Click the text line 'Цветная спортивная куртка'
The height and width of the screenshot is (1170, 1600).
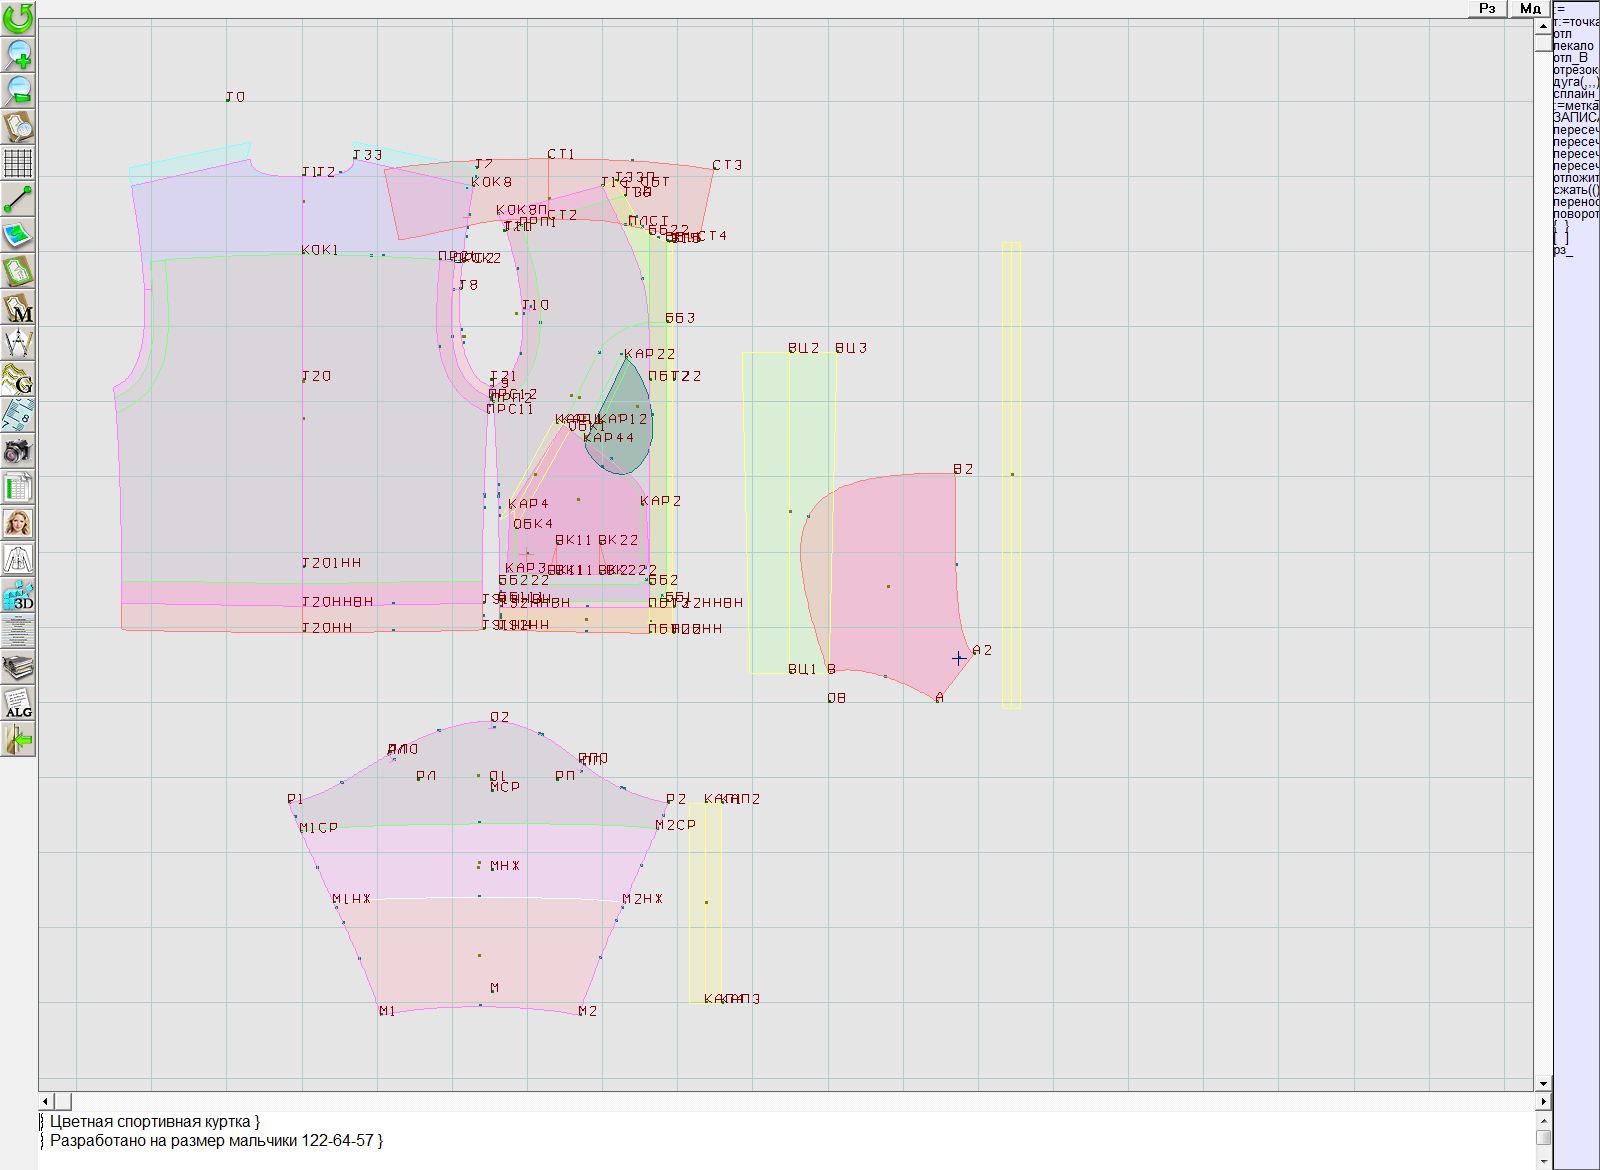tap(155, 1122)
